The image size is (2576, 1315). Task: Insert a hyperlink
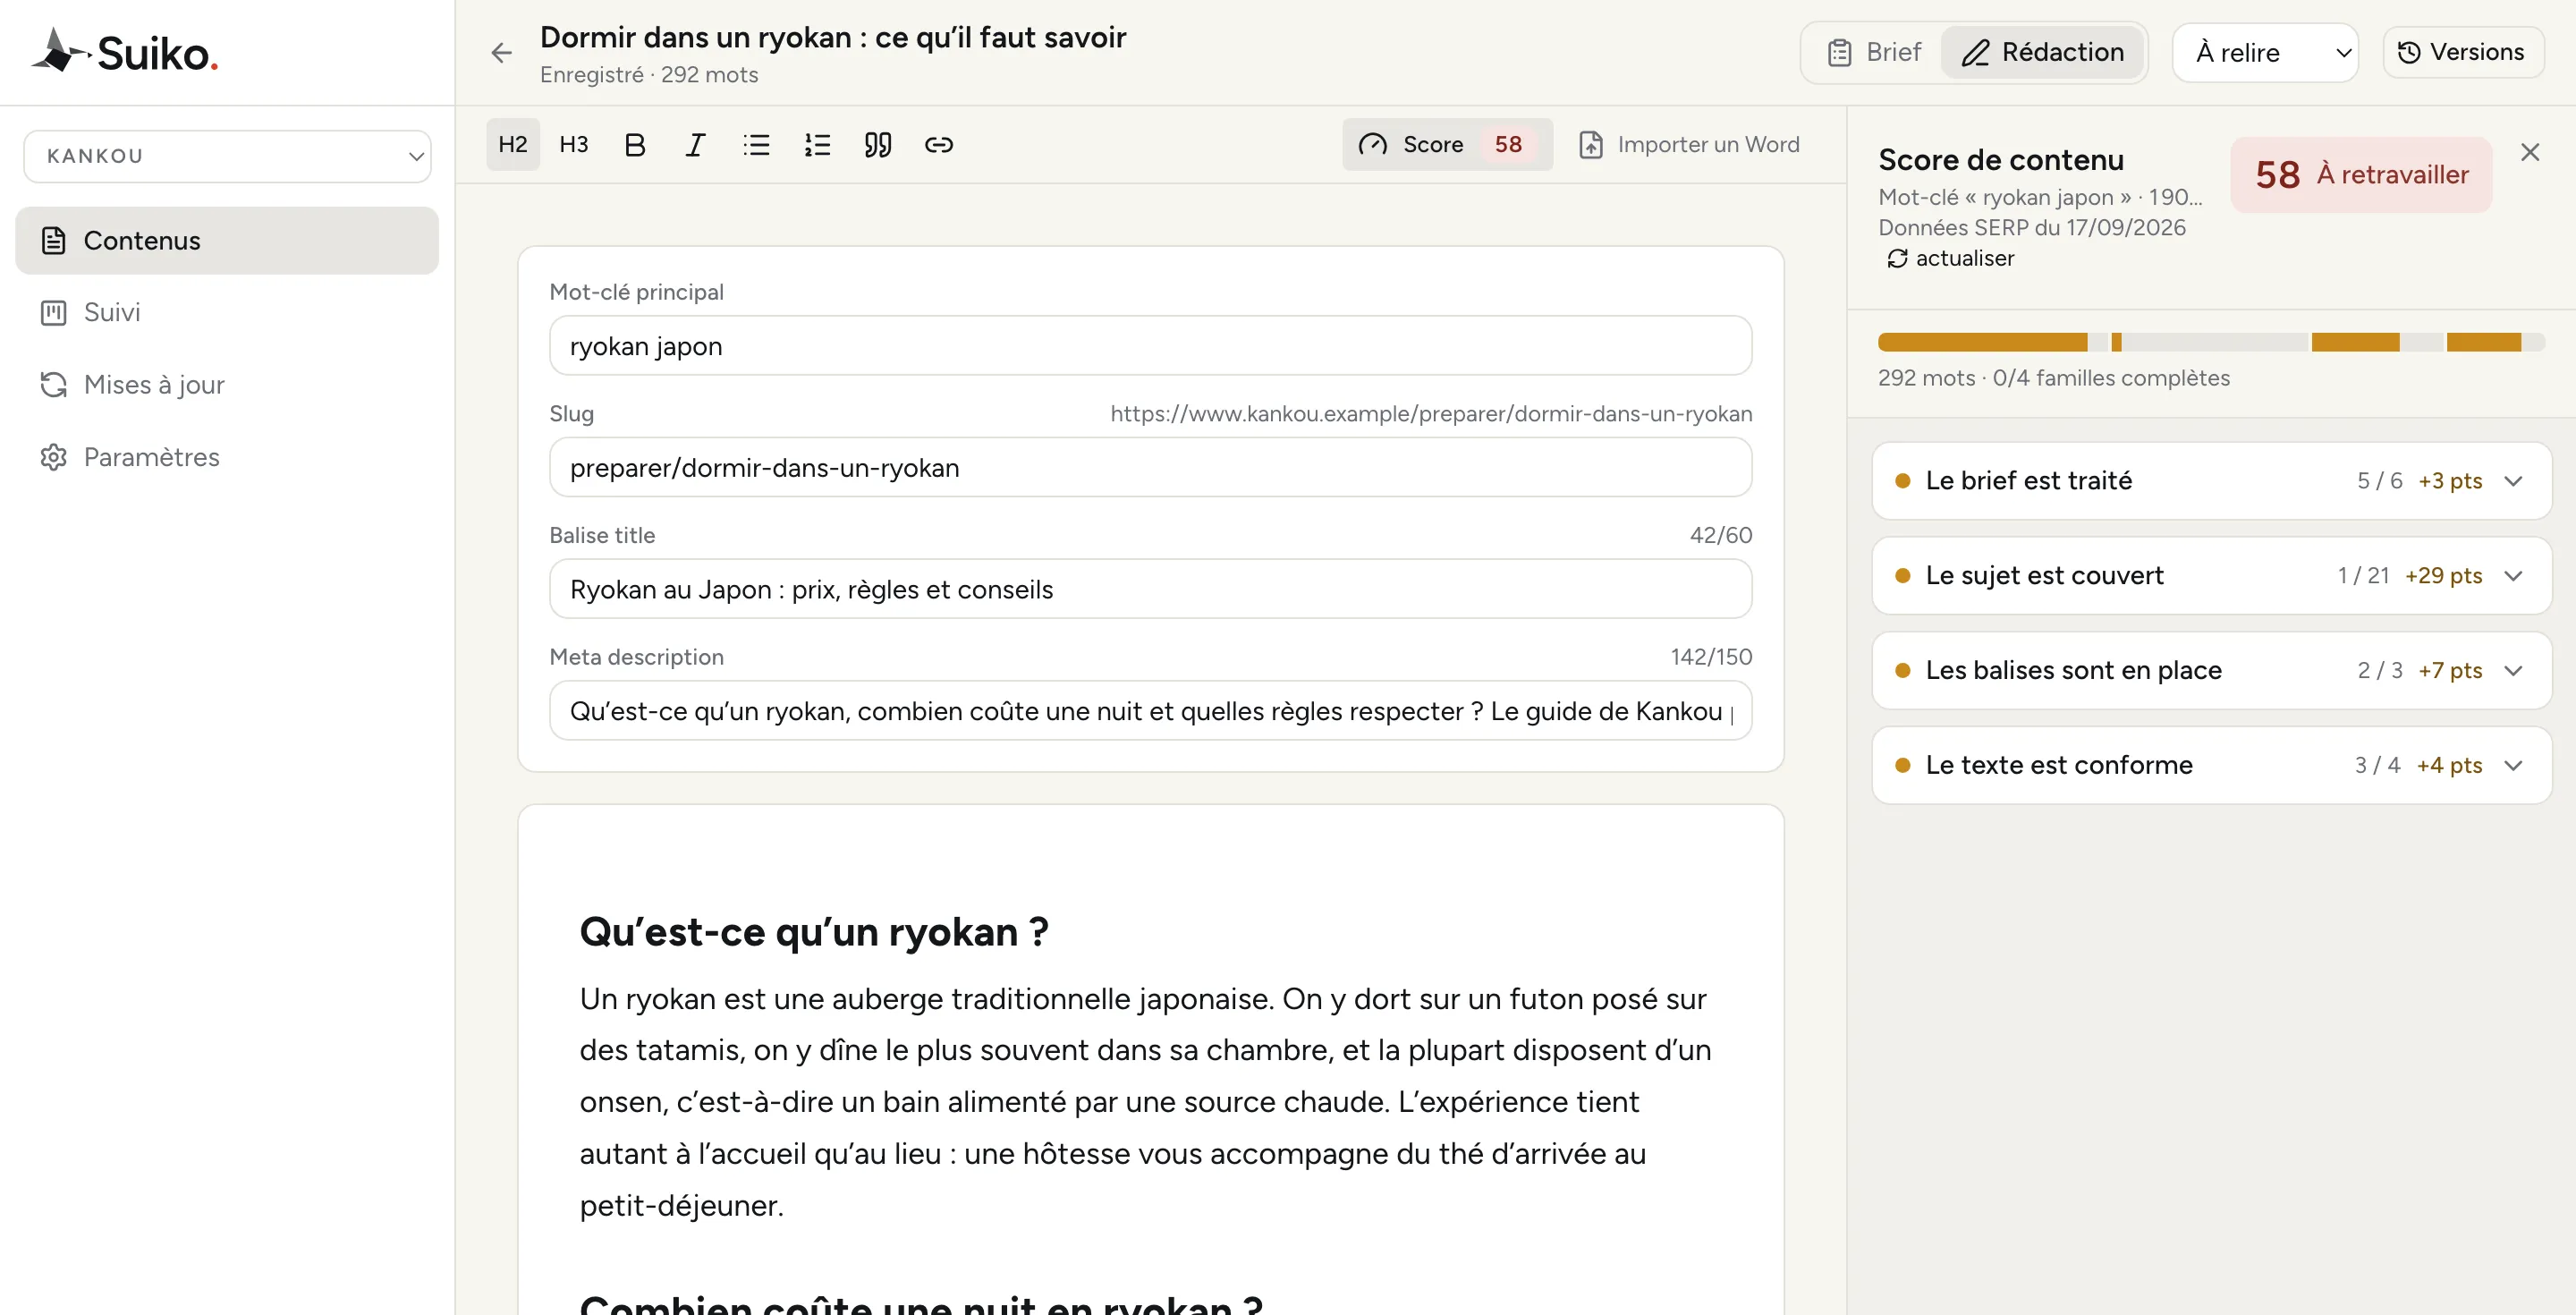click(x=939, y=144)
